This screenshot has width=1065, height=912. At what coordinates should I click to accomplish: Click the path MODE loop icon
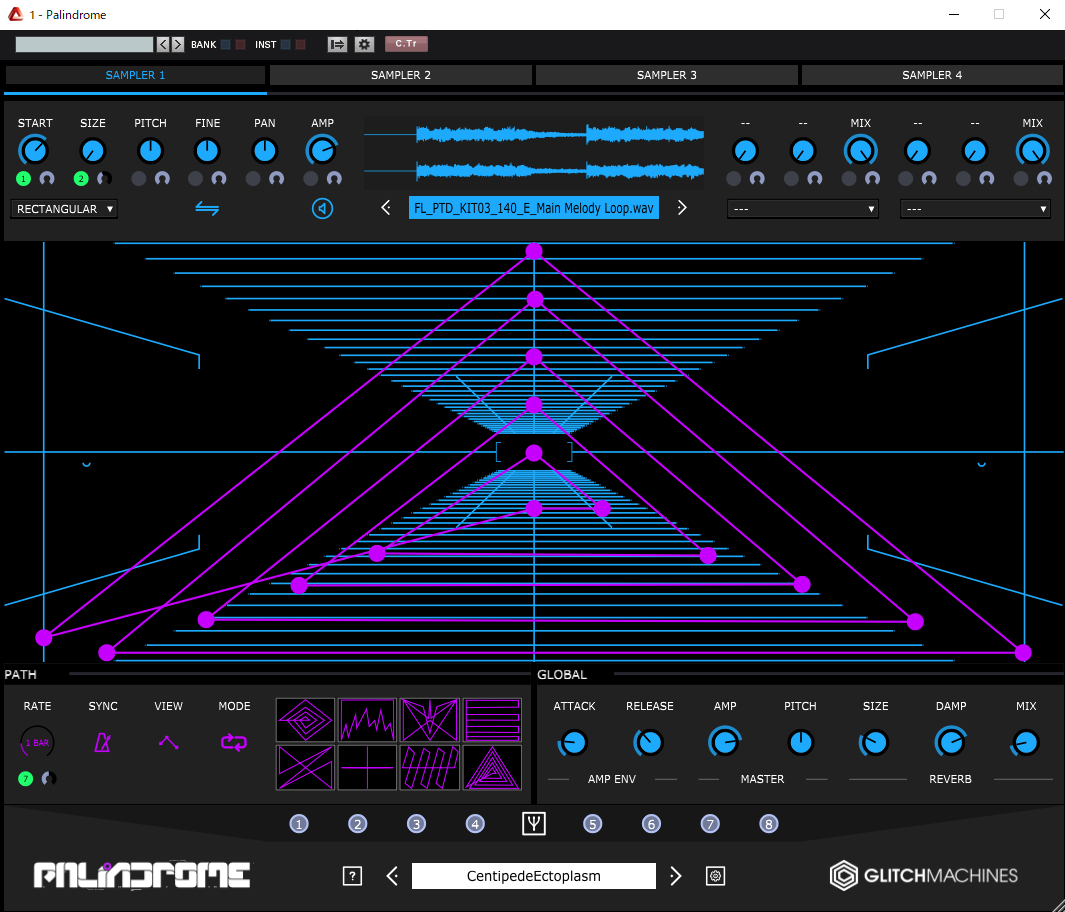[x=234, y=742]
